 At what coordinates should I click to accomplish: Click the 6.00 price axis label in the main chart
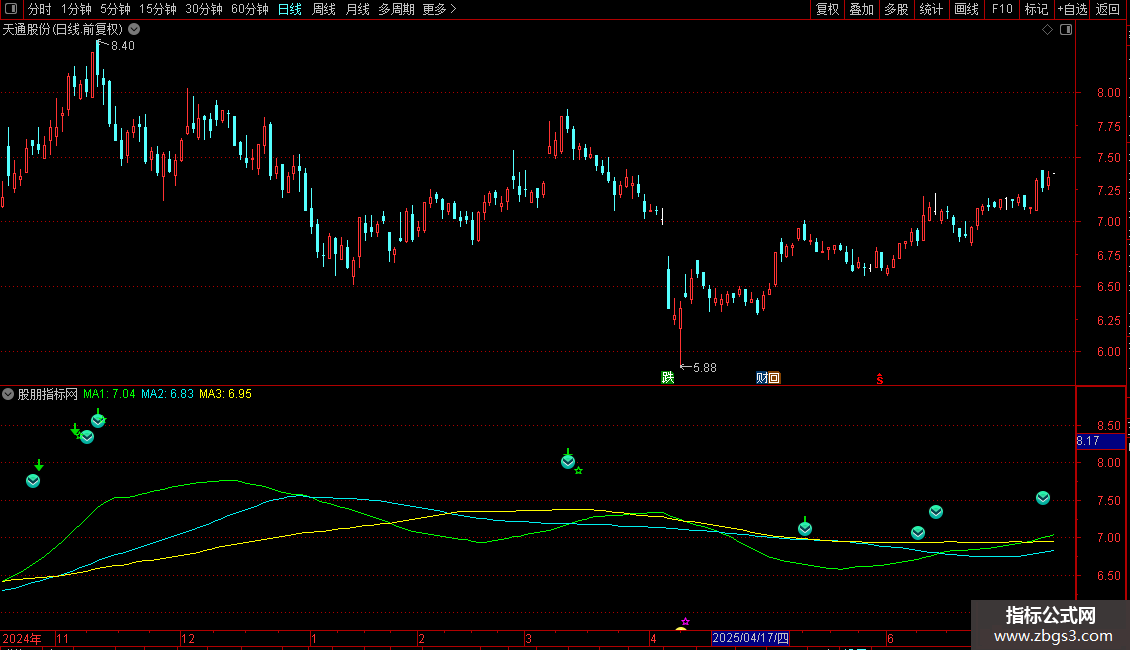click(1108, 352)
